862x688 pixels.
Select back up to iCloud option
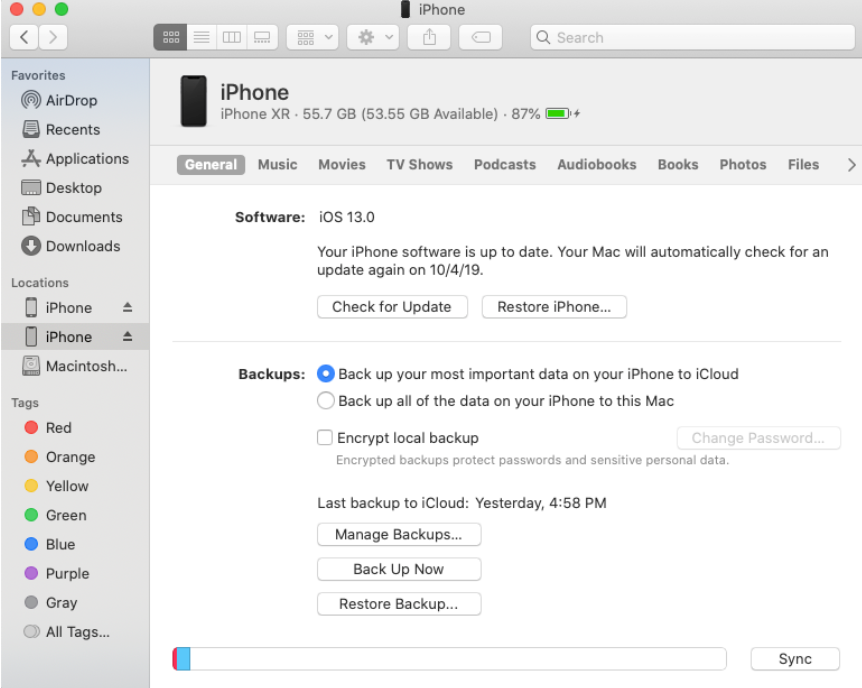pos(325,374)
